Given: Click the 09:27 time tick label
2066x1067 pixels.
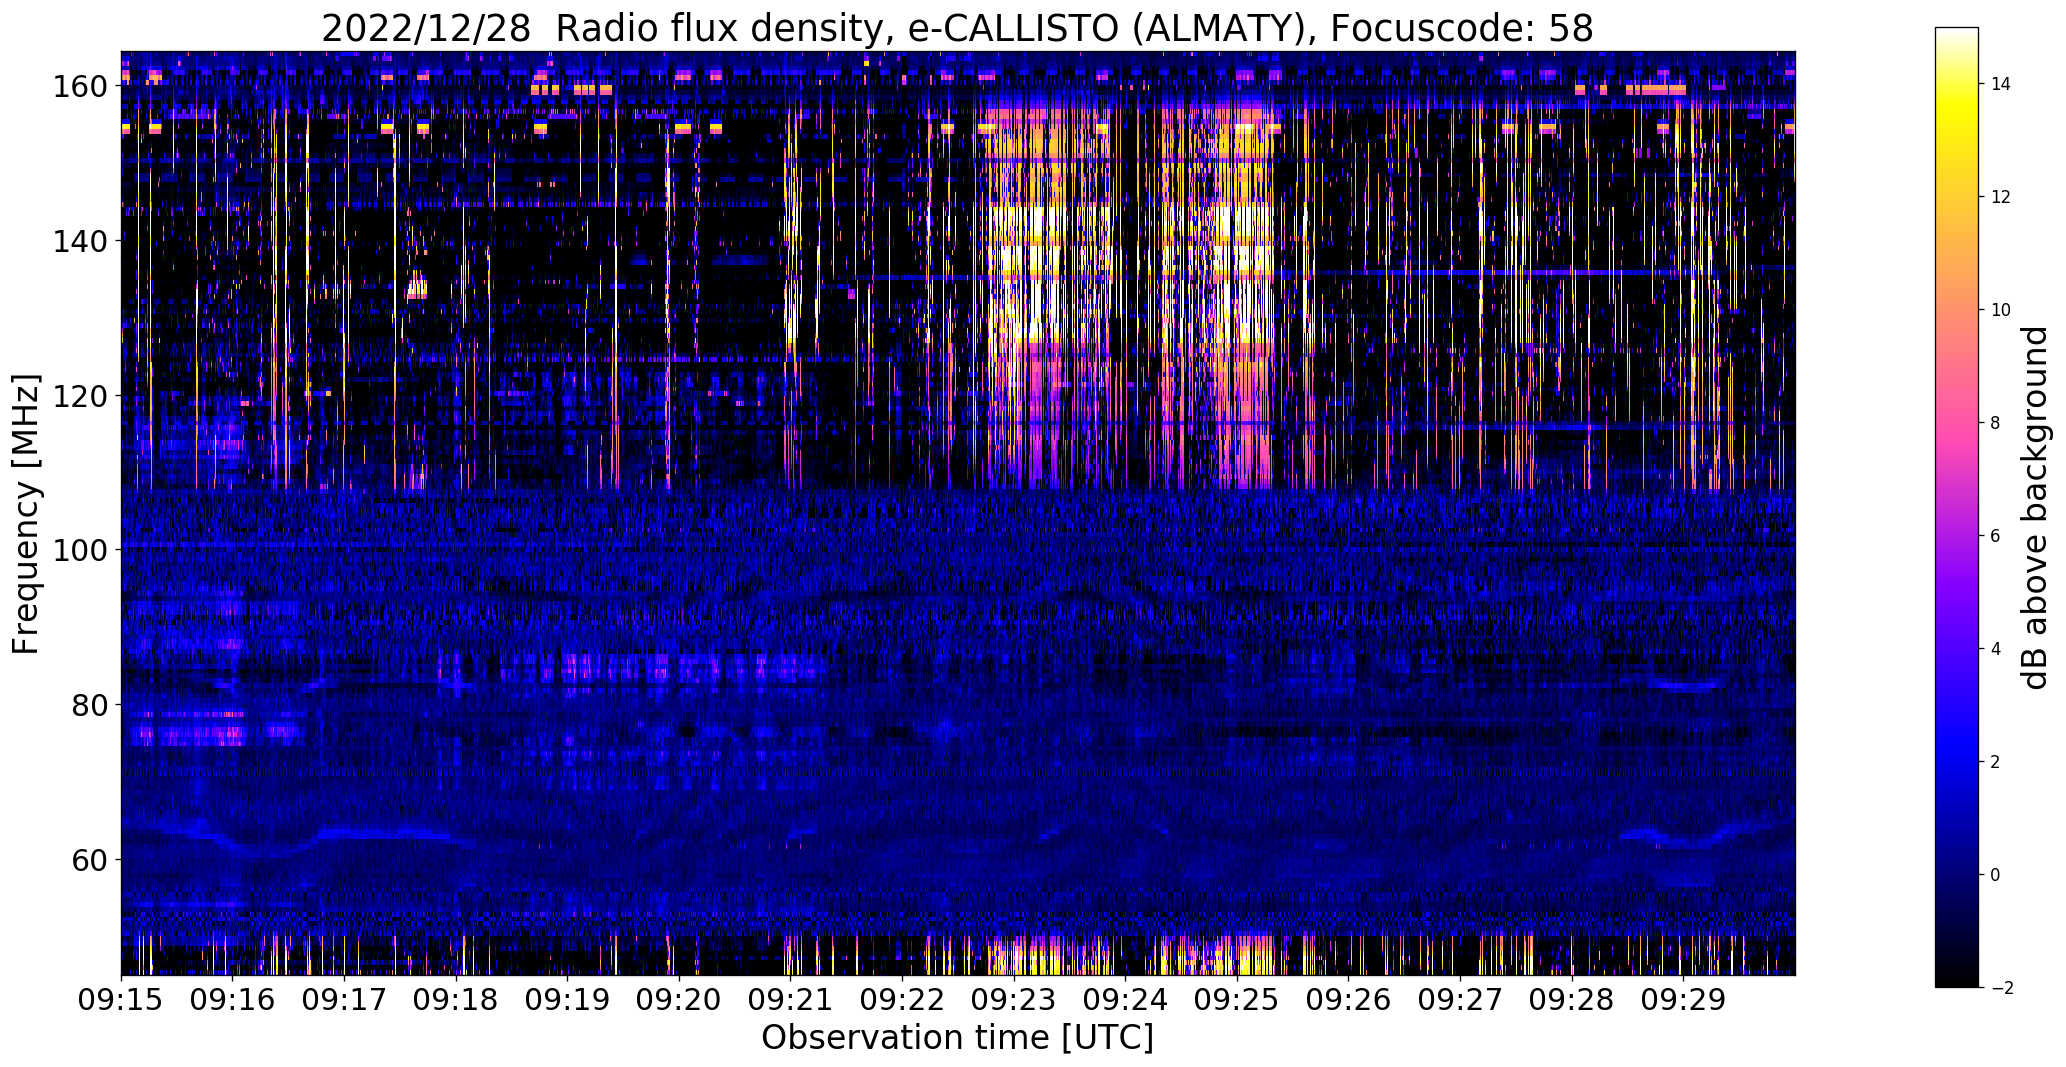Looking at the screenshot, I should [x=1460, y=999].
